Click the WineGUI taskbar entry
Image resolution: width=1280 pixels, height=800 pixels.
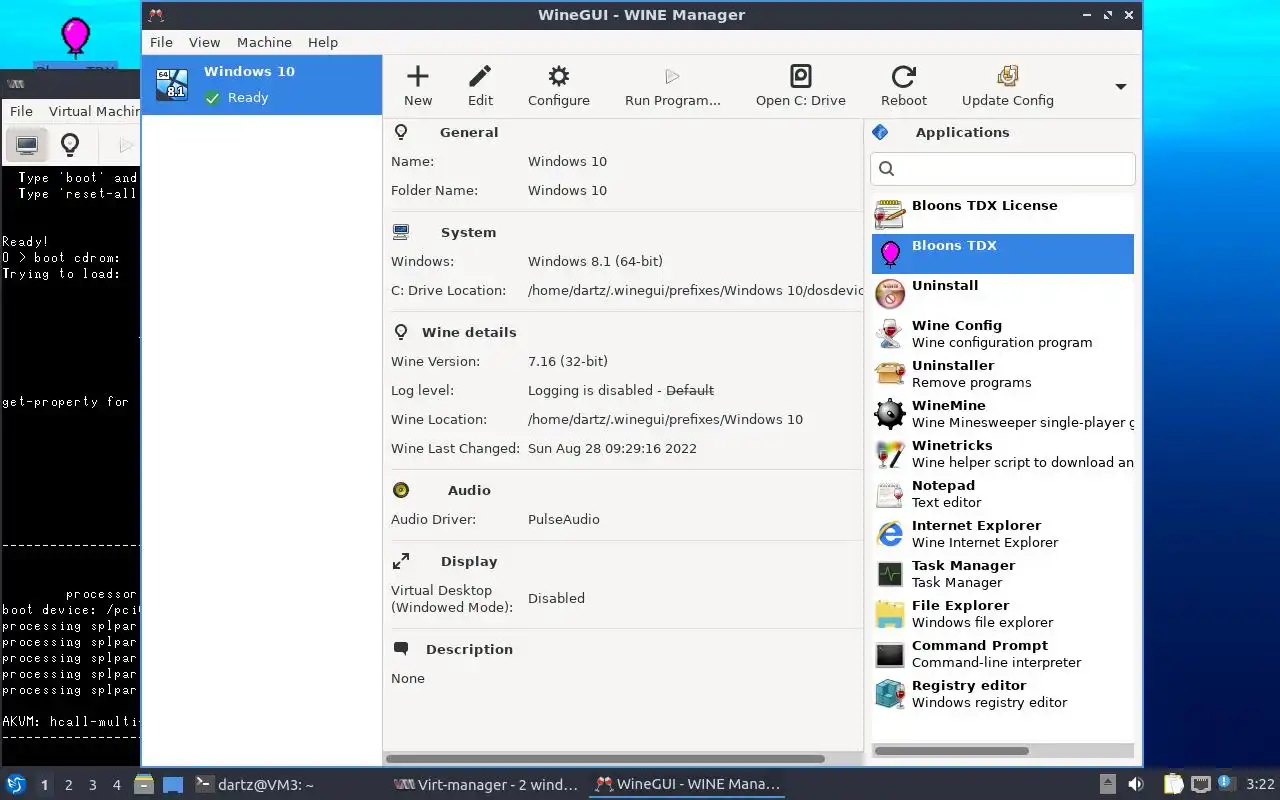pyautogui.click(x=687, y=785)
